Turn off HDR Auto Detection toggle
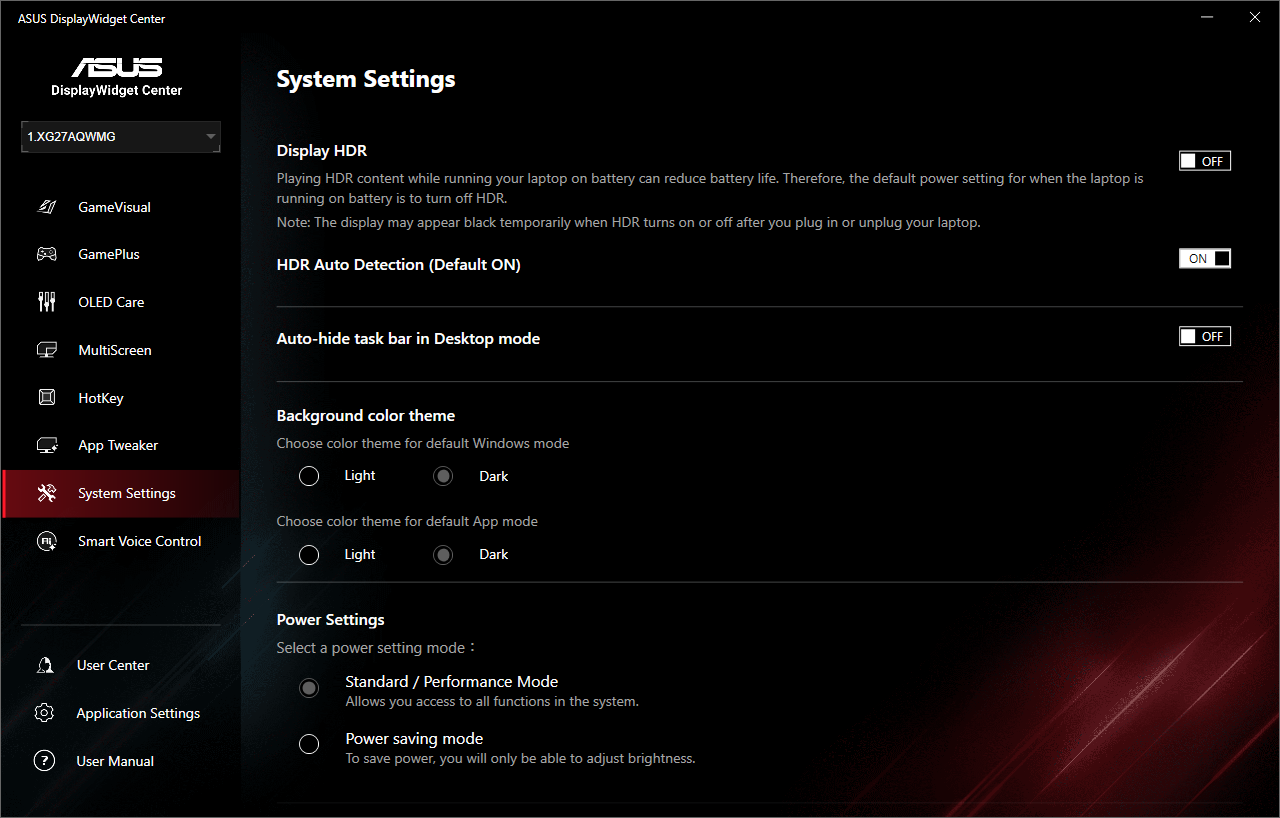The width and height of the screenshot is (1280, 818). (1204, 259)
